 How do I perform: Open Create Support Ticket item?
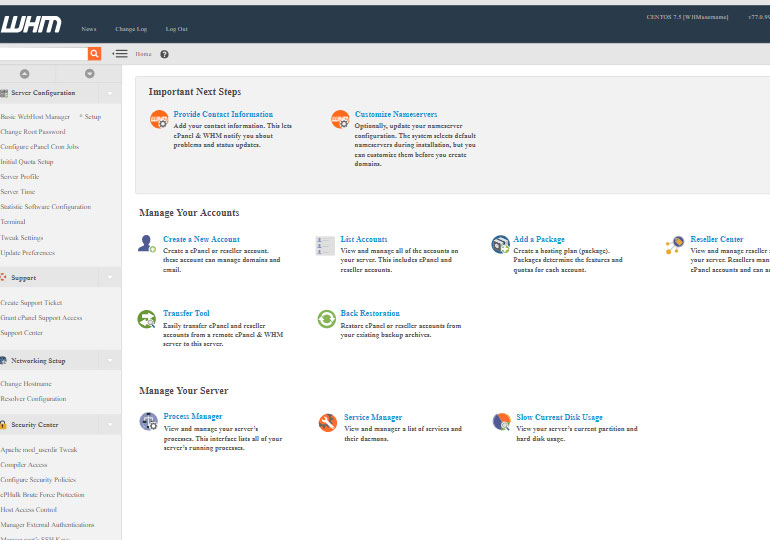coord(31,303)
